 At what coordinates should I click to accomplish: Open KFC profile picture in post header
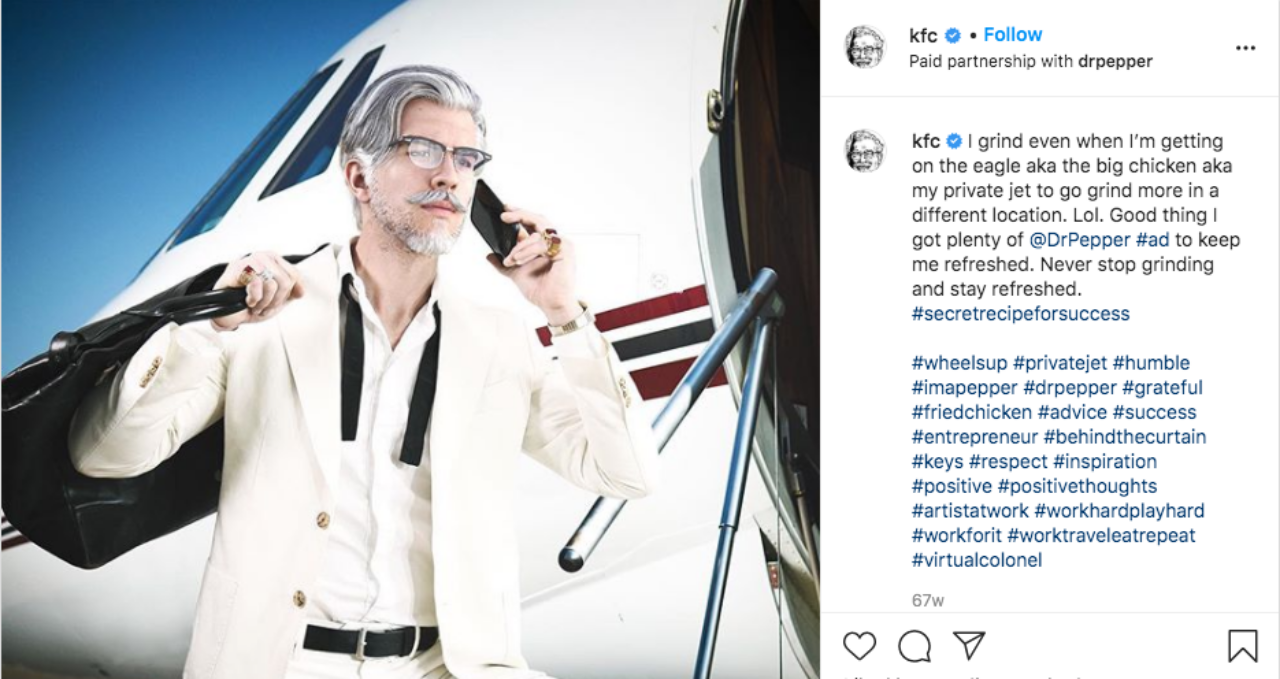(865, 47)
